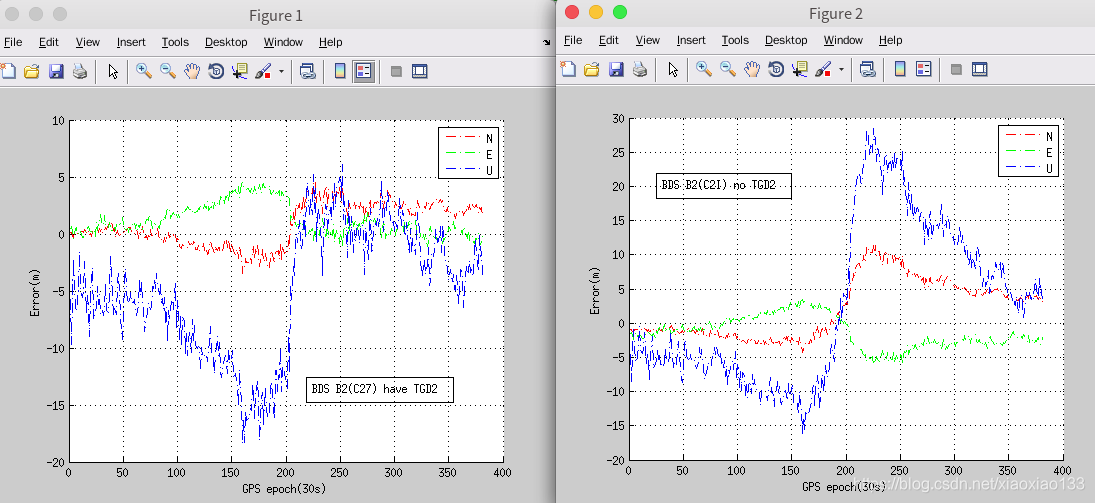
Task: Activate Zoom Out tool in Figure 2
Action: coord(728,68)
